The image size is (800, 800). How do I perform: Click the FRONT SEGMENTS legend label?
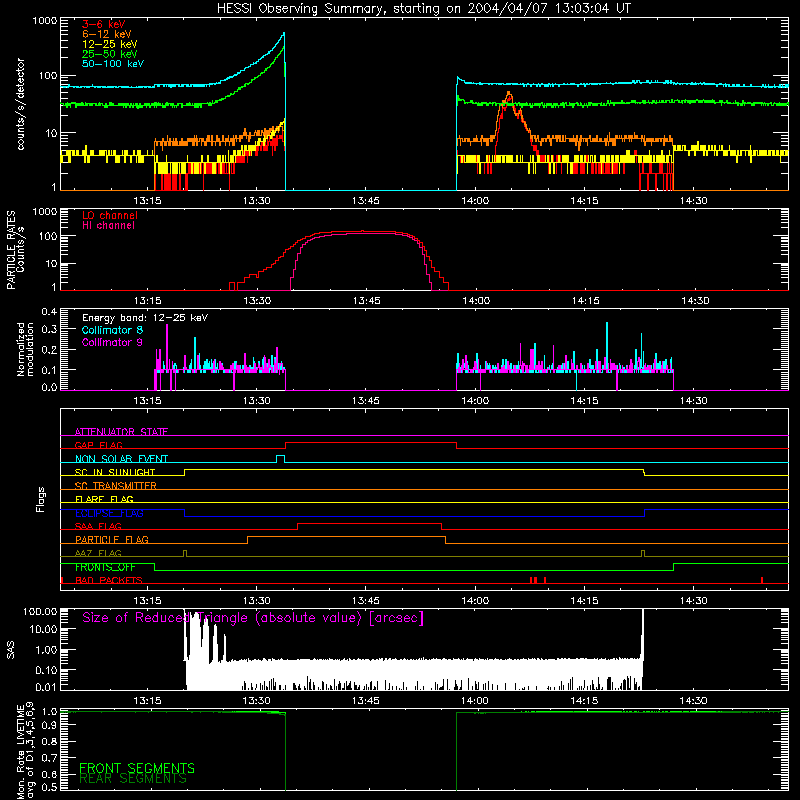tap(137, 768)
